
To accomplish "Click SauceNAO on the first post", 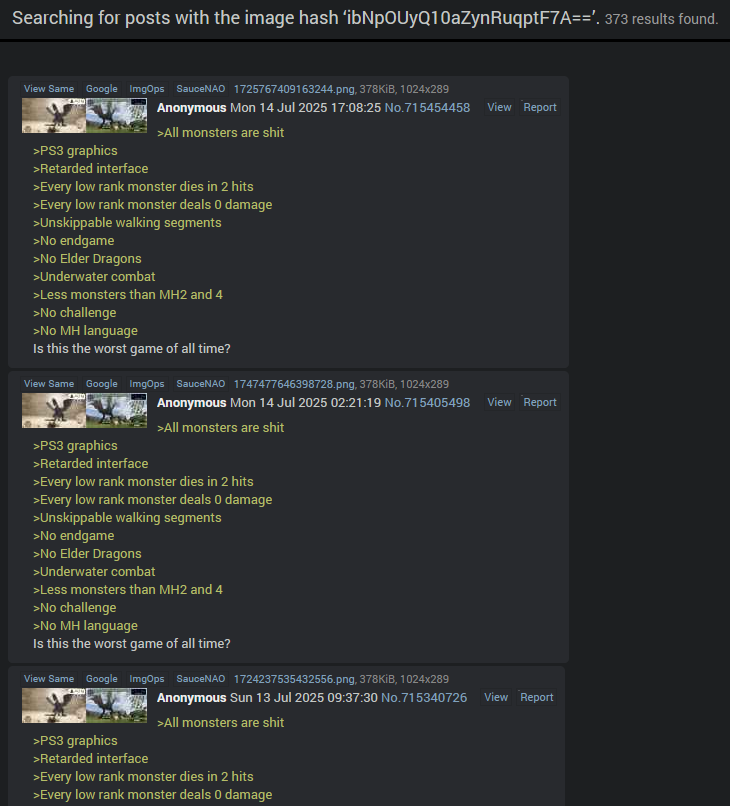I will (200, 89).
